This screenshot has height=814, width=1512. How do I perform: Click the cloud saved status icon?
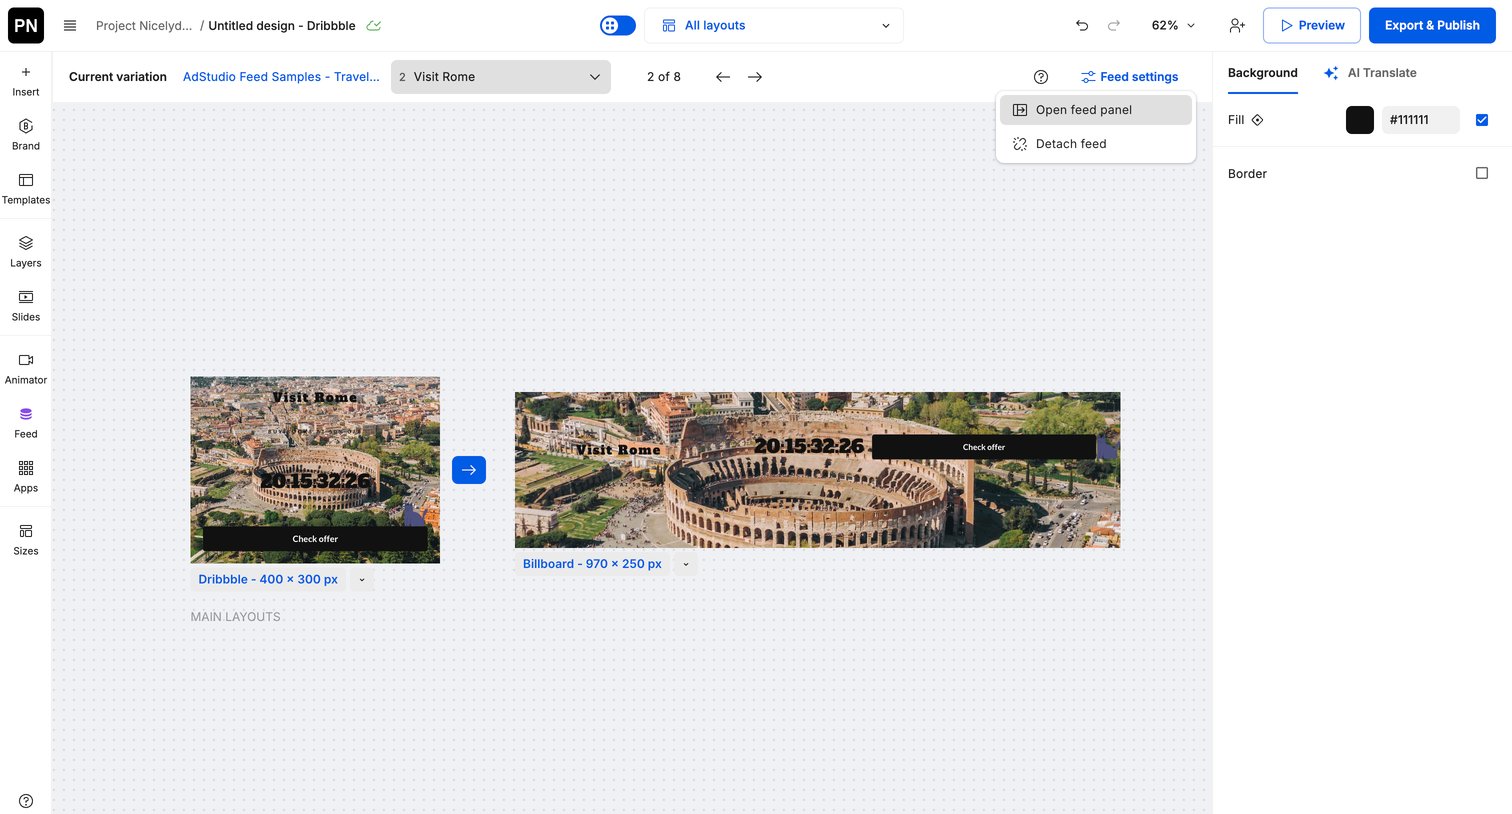373,25
